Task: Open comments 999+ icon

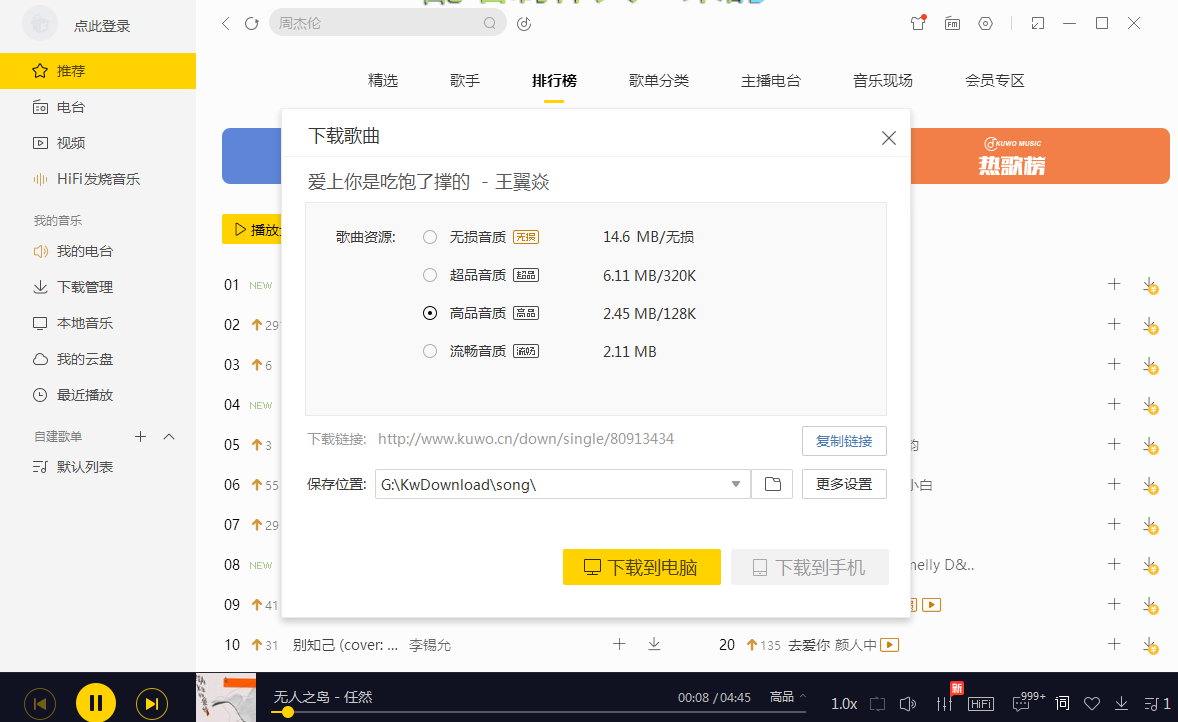Action: pyautogui.click(x=1028, y=702)
